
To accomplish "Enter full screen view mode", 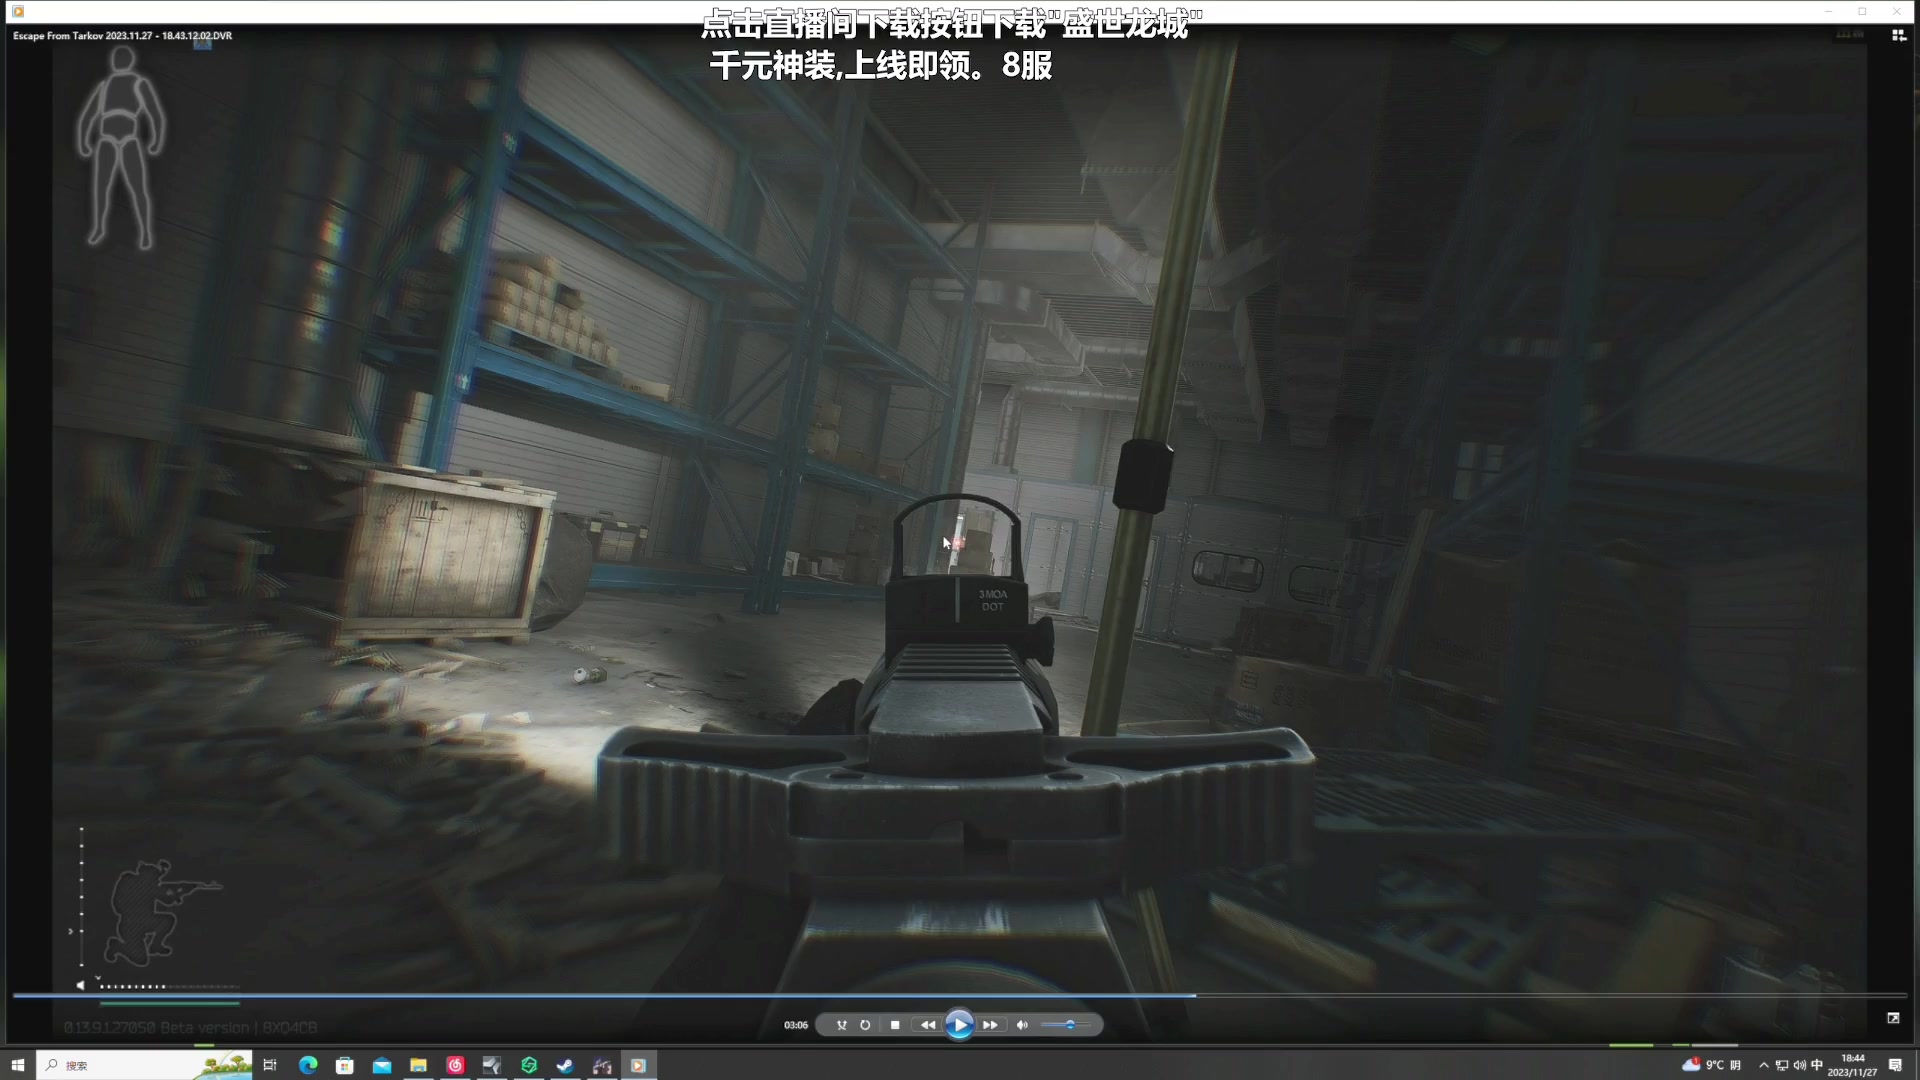I will click(1893, 1018).
